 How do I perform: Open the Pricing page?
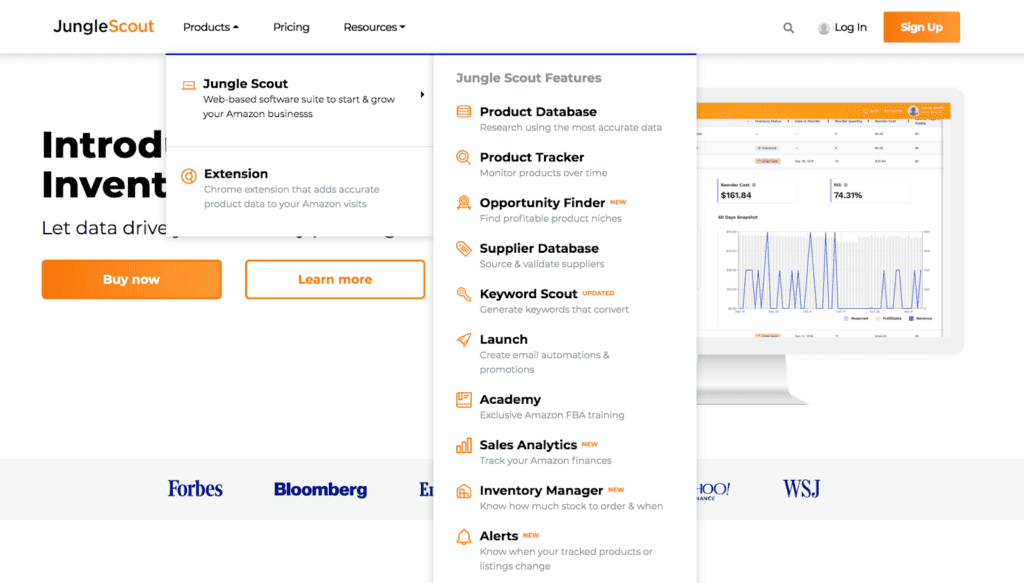291,27
